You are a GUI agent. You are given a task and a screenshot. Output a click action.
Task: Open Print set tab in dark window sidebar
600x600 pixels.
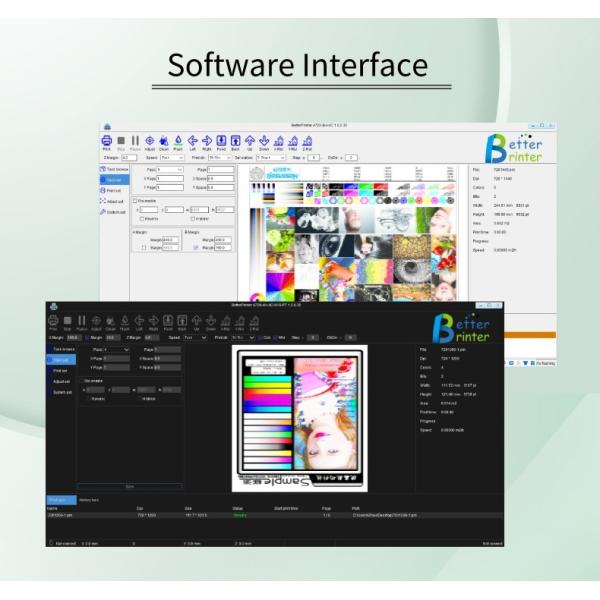coord(60,370)
